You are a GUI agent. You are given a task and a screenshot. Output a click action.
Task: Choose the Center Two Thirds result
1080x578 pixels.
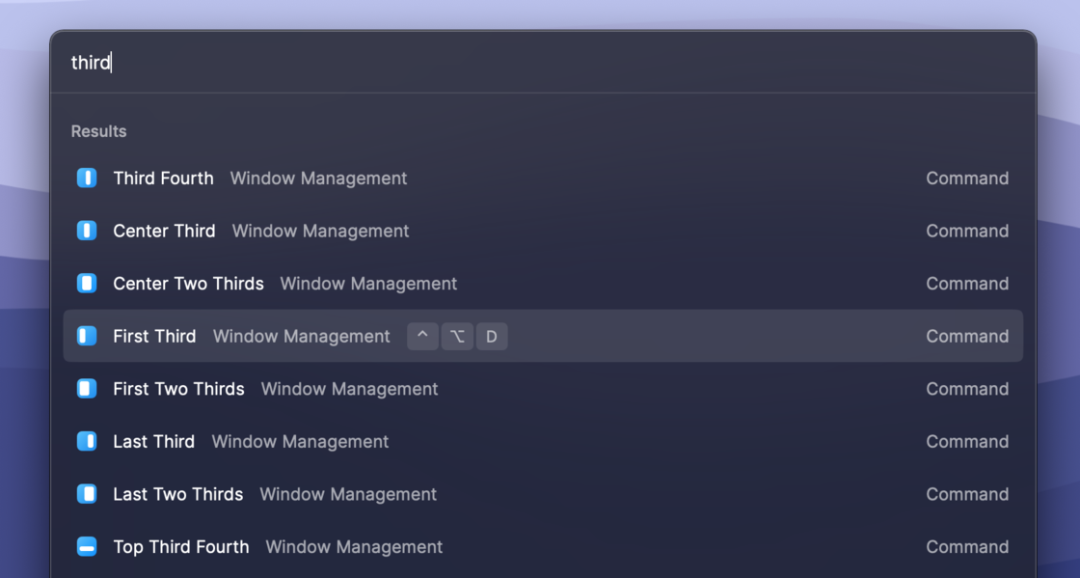coord(543,283)
